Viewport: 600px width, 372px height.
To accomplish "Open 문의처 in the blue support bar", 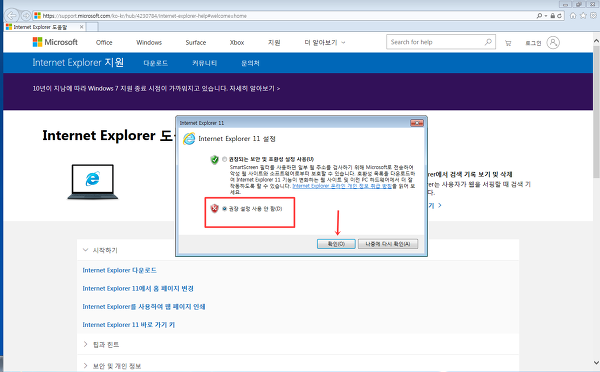I will click(x=250, y=63).
